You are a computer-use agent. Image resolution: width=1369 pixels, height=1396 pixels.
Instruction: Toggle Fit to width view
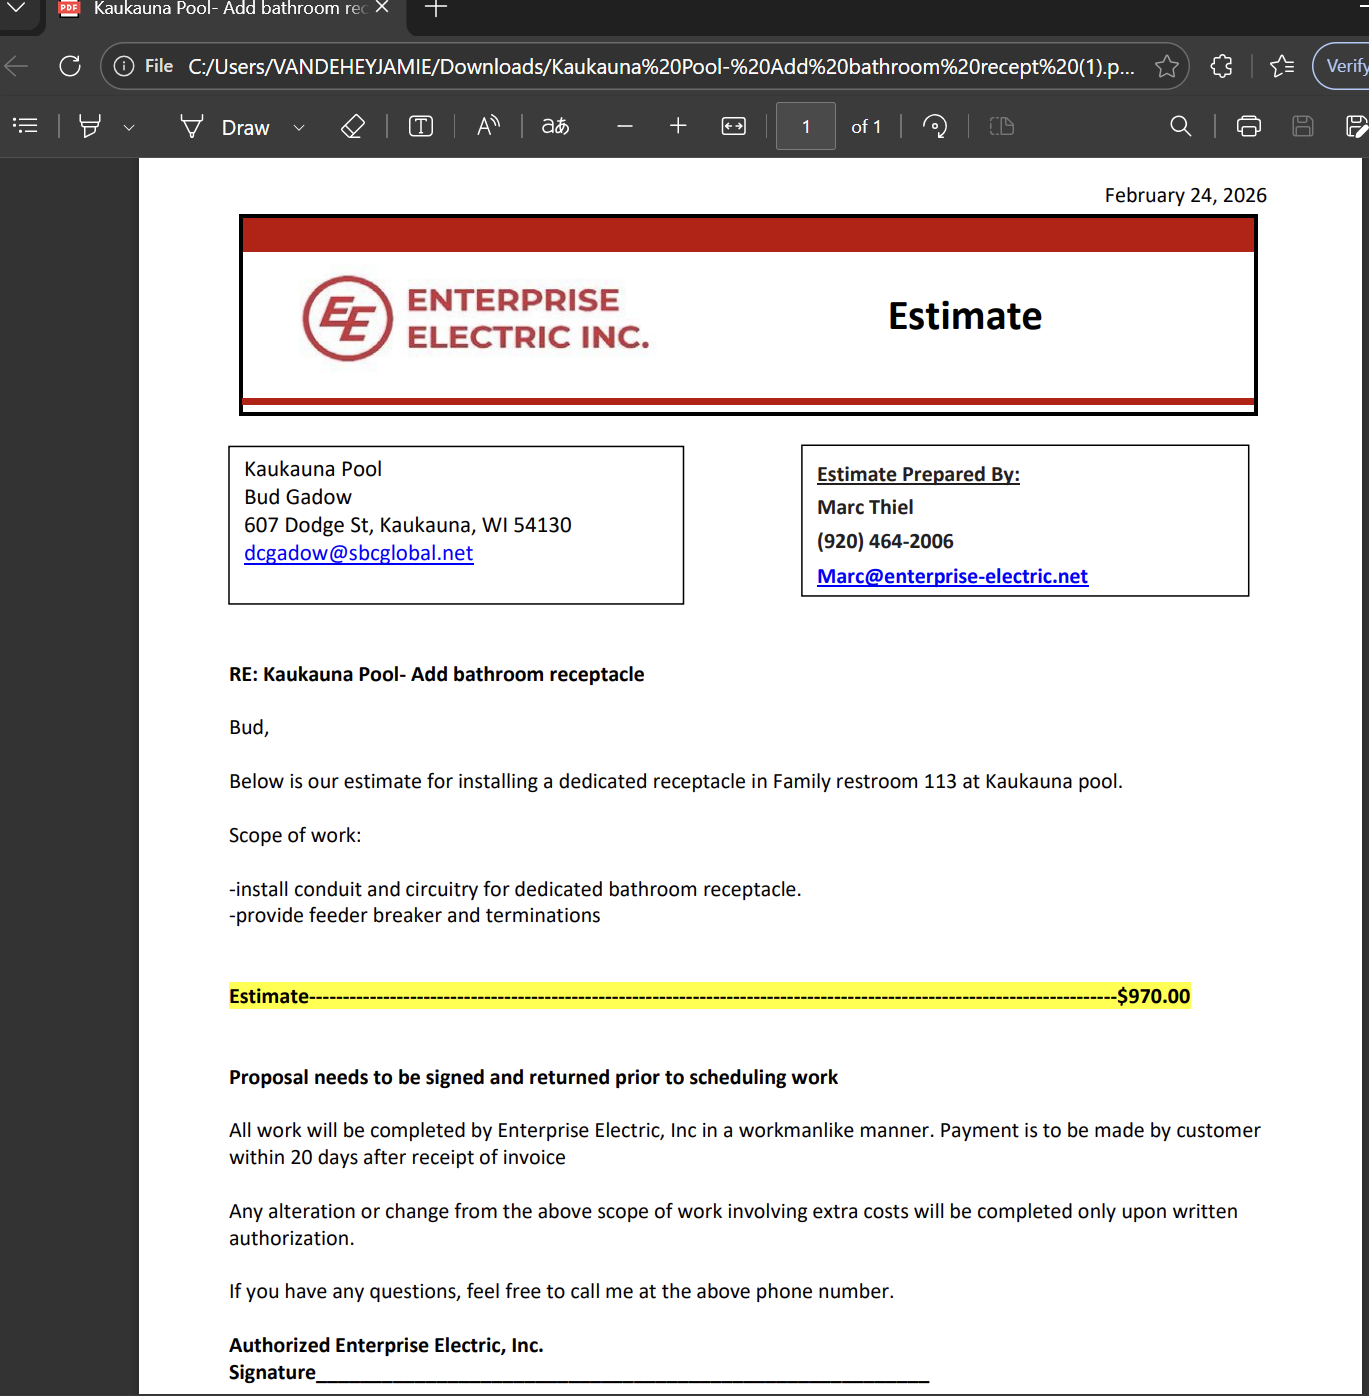coord(734,126)
